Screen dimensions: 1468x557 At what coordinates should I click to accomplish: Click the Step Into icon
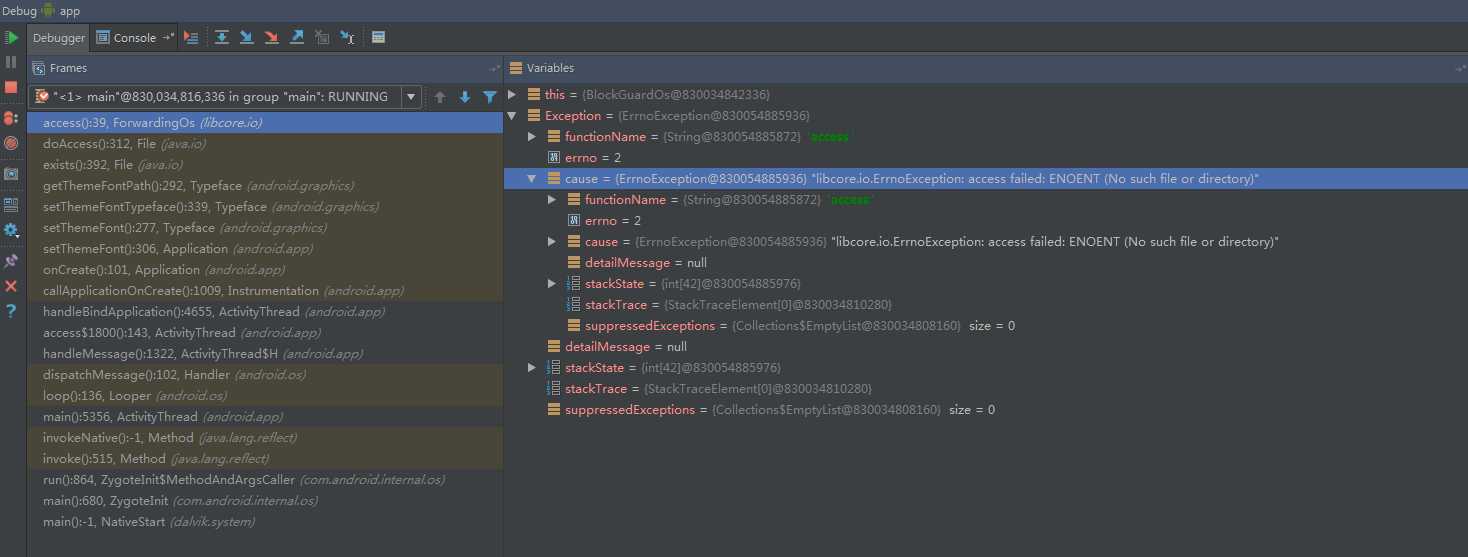coord(247,37)
